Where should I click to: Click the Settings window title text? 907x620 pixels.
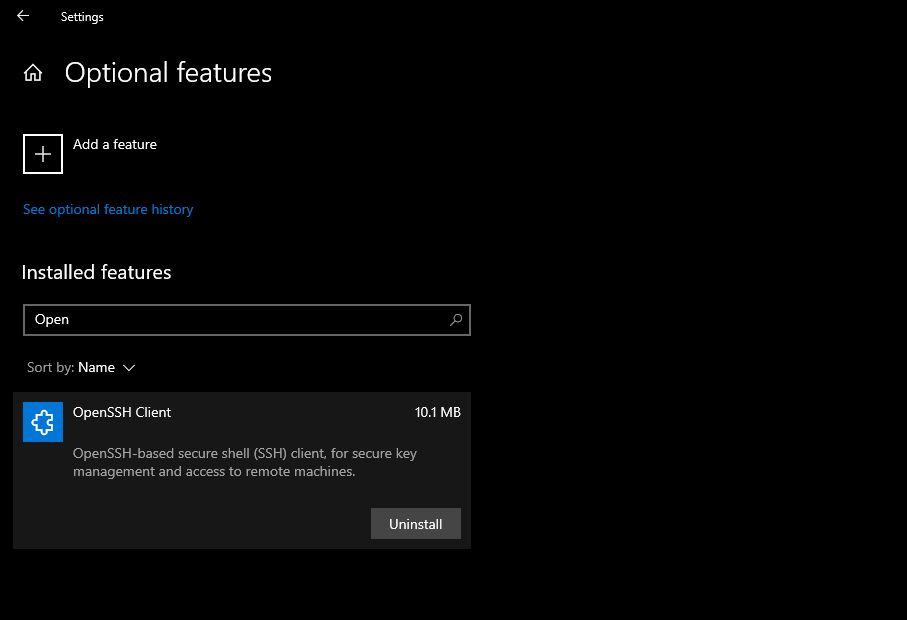click(x=82, y=17)
